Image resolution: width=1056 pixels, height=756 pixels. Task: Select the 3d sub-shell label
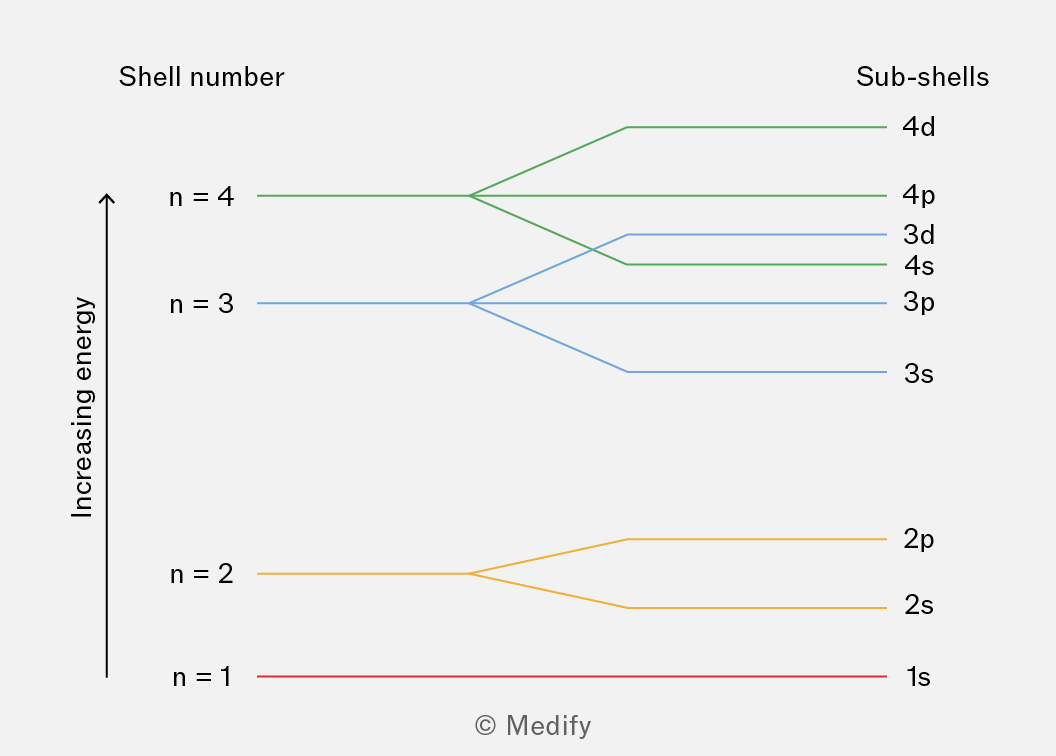point(918,235)
